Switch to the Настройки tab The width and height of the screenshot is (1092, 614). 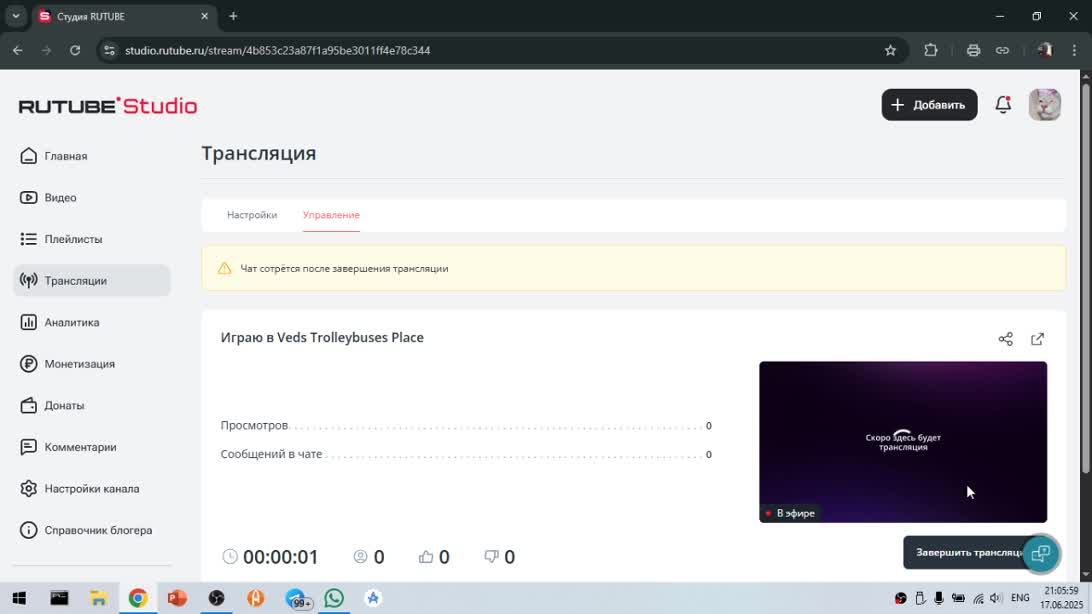pos(252,215)
